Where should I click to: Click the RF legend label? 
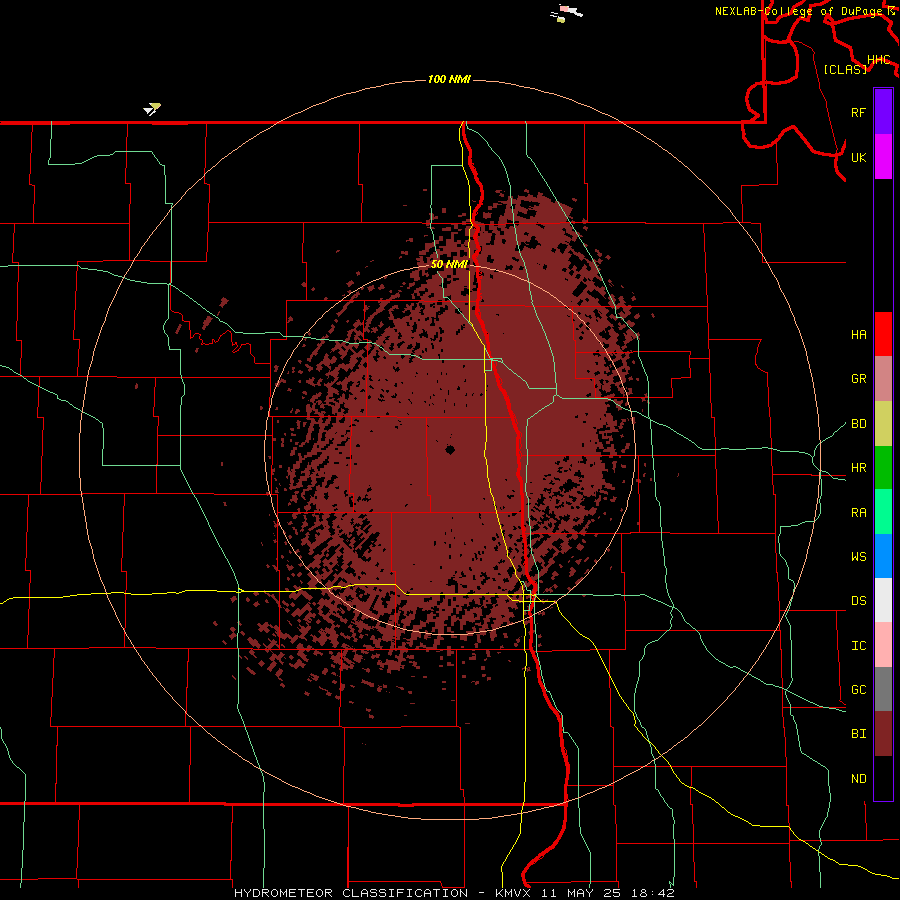[859, 112]
